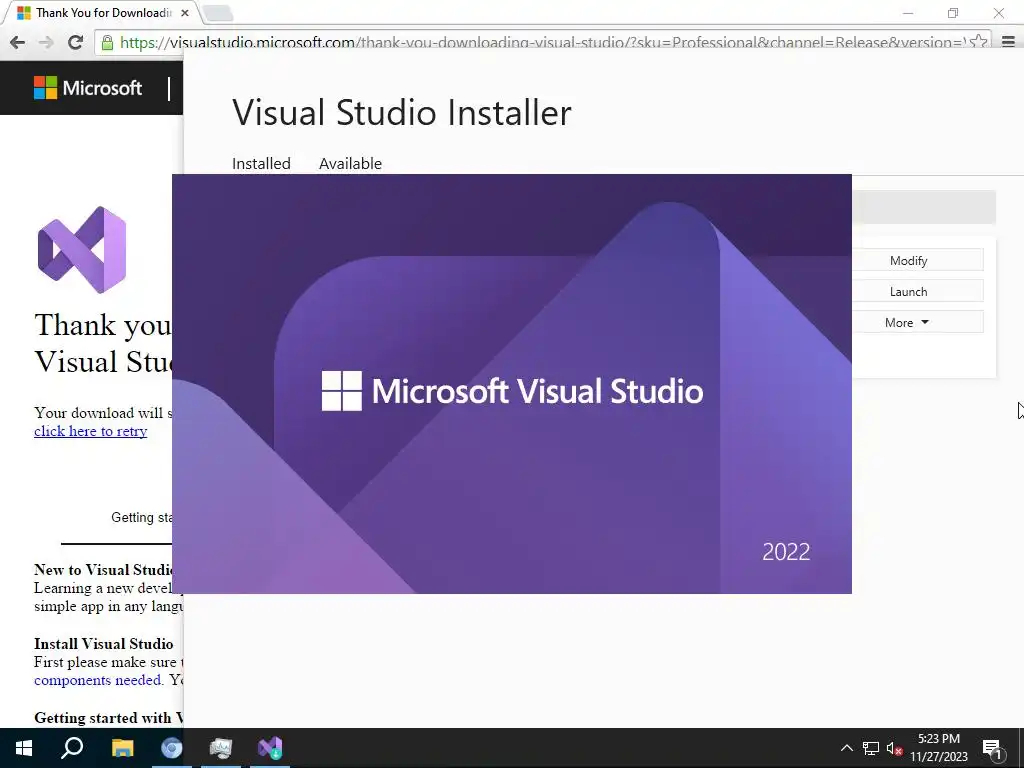
Task: Click the muted volume icon in the tray
Action: [x=895, y=748]
